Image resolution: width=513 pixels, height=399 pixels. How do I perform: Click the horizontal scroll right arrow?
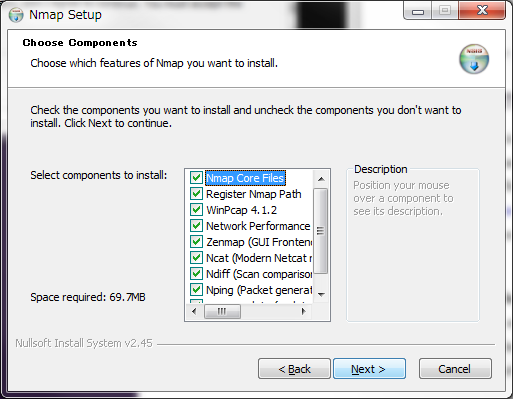303,312
